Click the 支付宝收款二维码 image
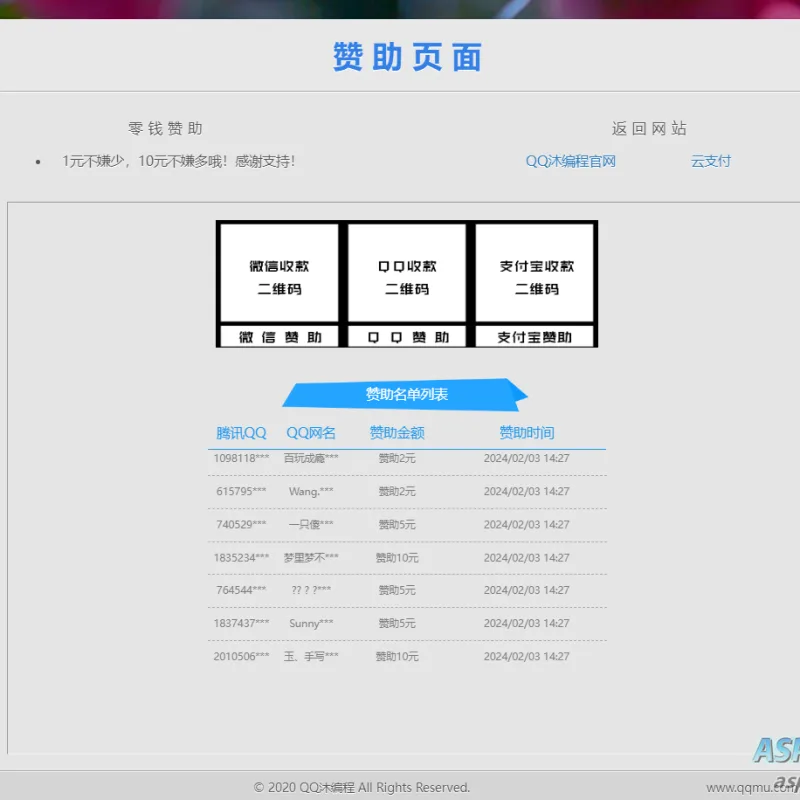 [x=535, y=273]
